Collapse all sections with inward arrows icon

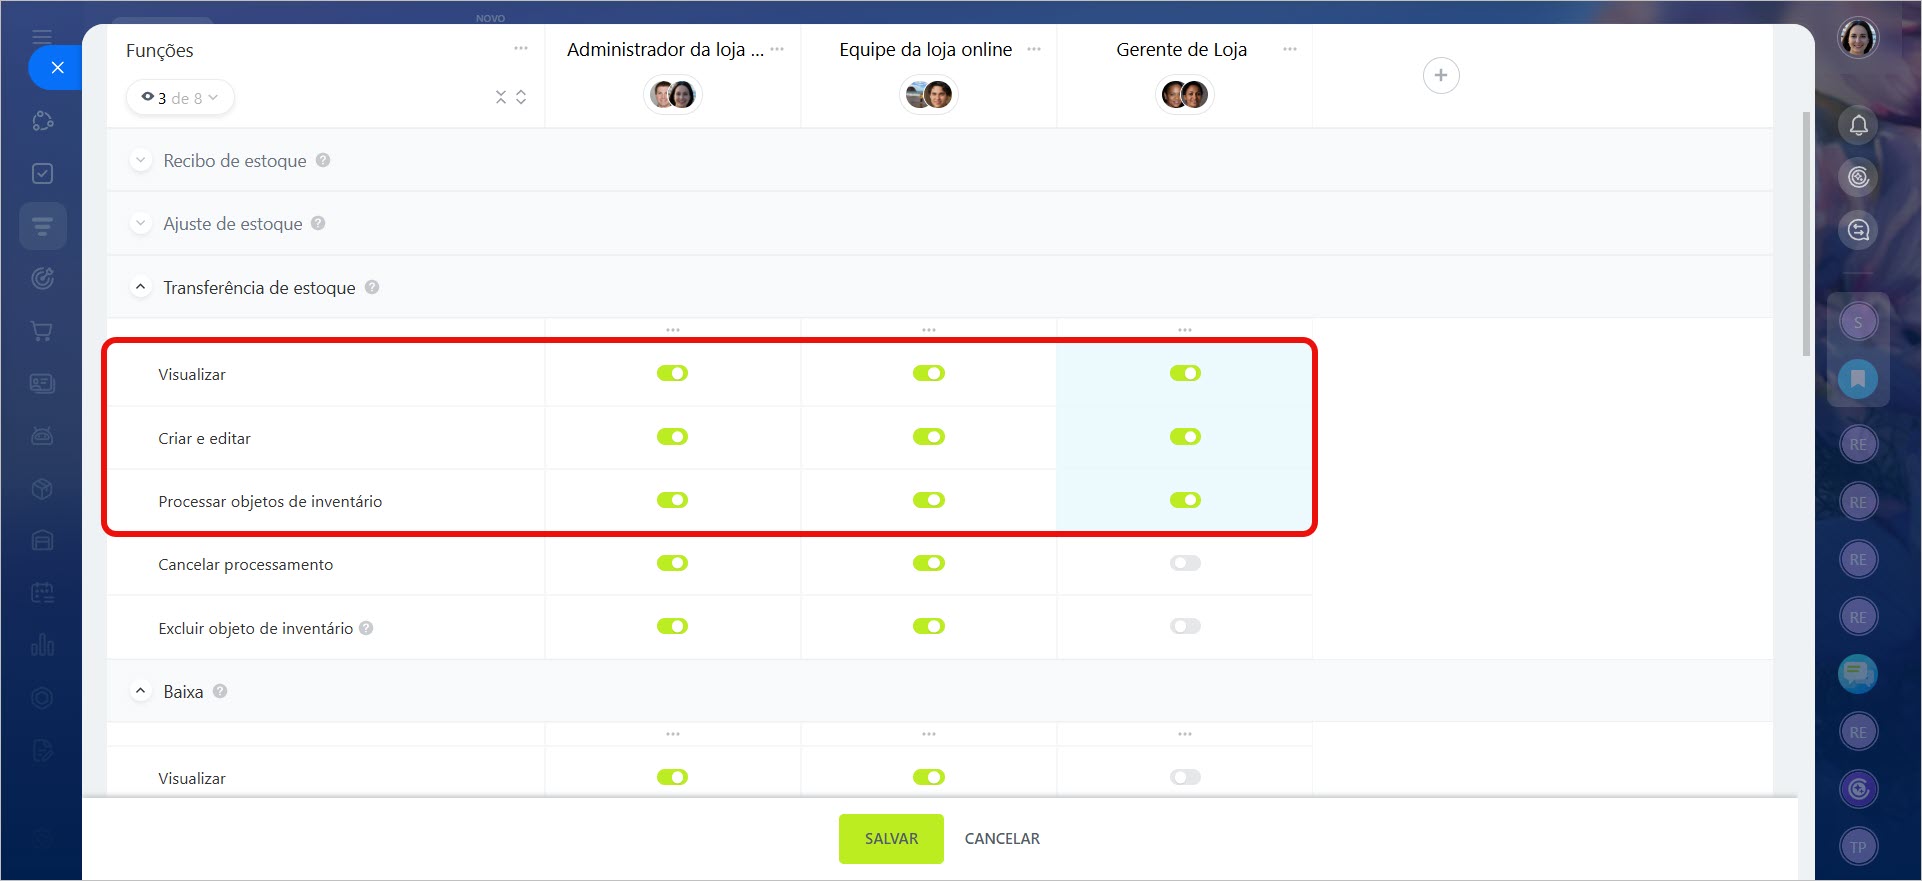[501, 97]
